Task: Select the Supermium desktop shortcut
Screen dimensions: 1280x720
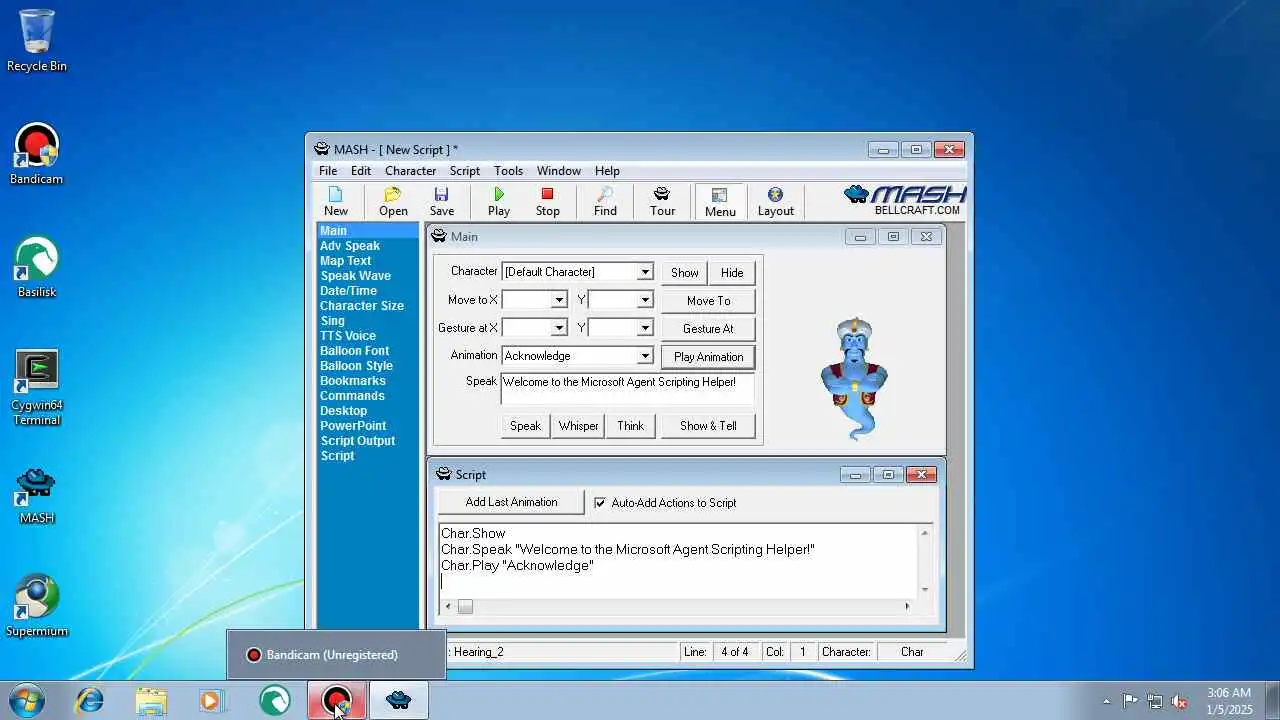Action: [37, 607]
